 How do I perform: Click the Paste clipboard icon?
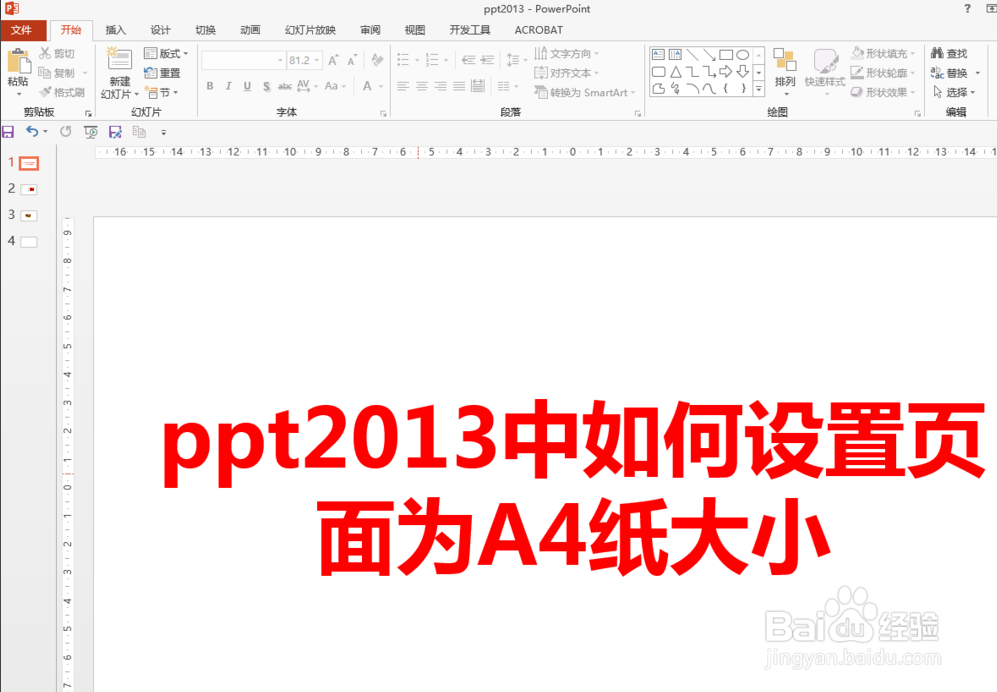click(x=18, y=62)
